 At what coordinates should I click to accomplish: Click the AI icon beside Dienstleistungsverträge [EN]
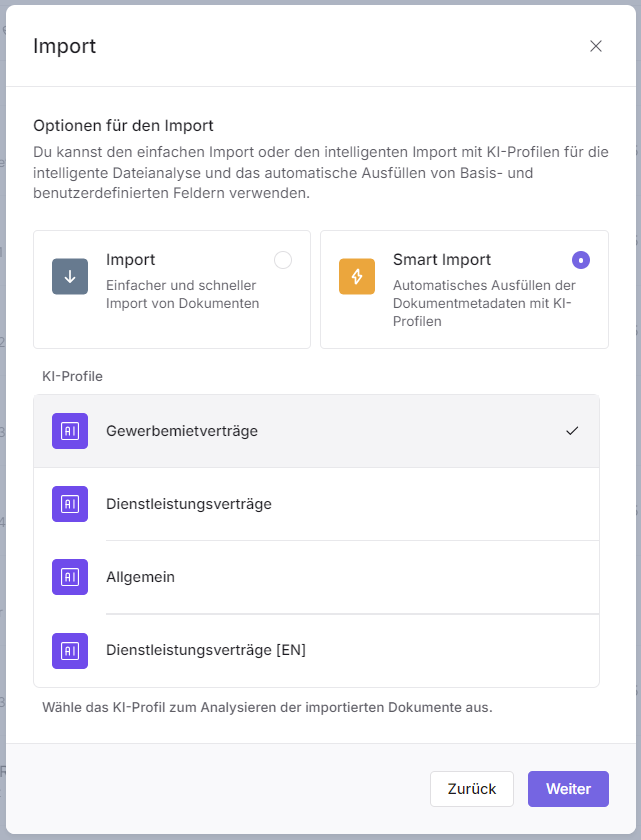70,650
